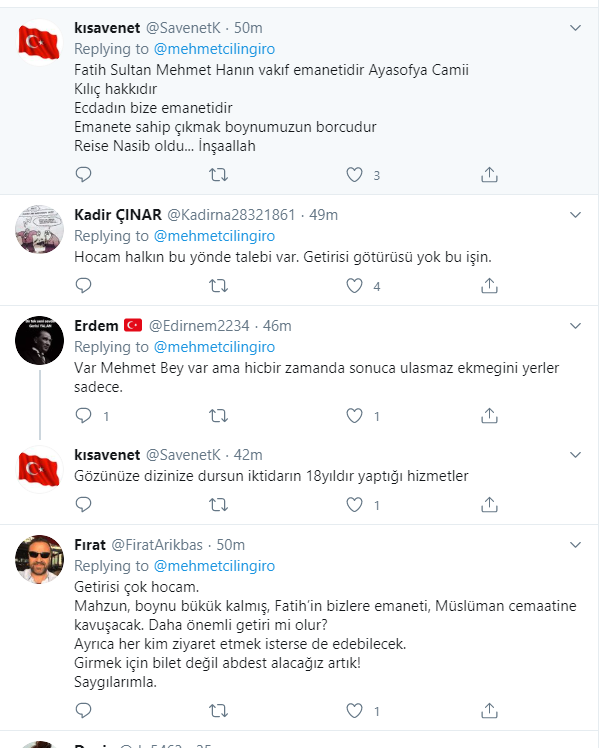Like Kadir ÇINAR's tweet with 4 likes

pos(353,286)
